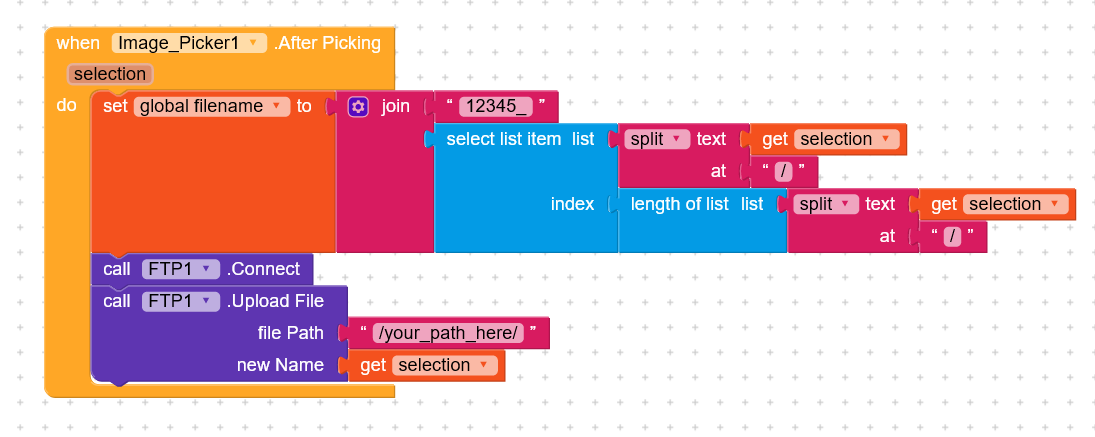
Task: Select the "select list item" block label
Action: [x=503, y=139]
